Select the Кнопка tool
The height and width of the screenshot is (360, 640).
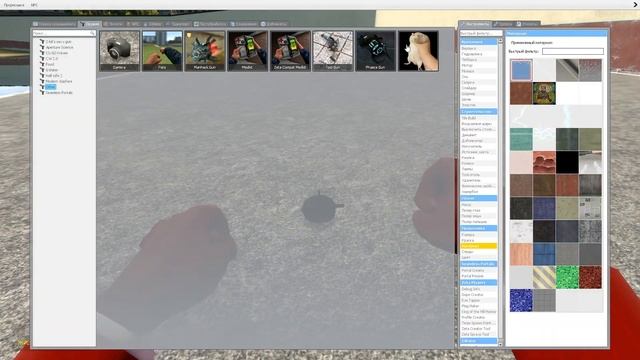click(478, 158)
